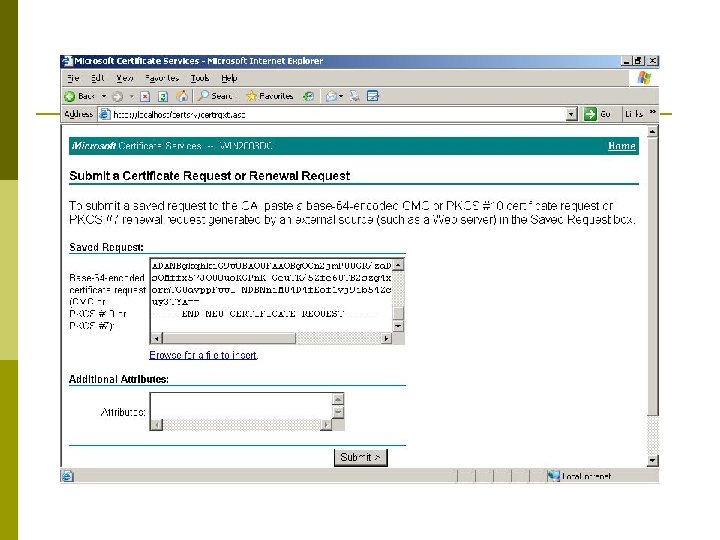Click the Forward arrow icon
720x540 pixels.
pos(118,96)
